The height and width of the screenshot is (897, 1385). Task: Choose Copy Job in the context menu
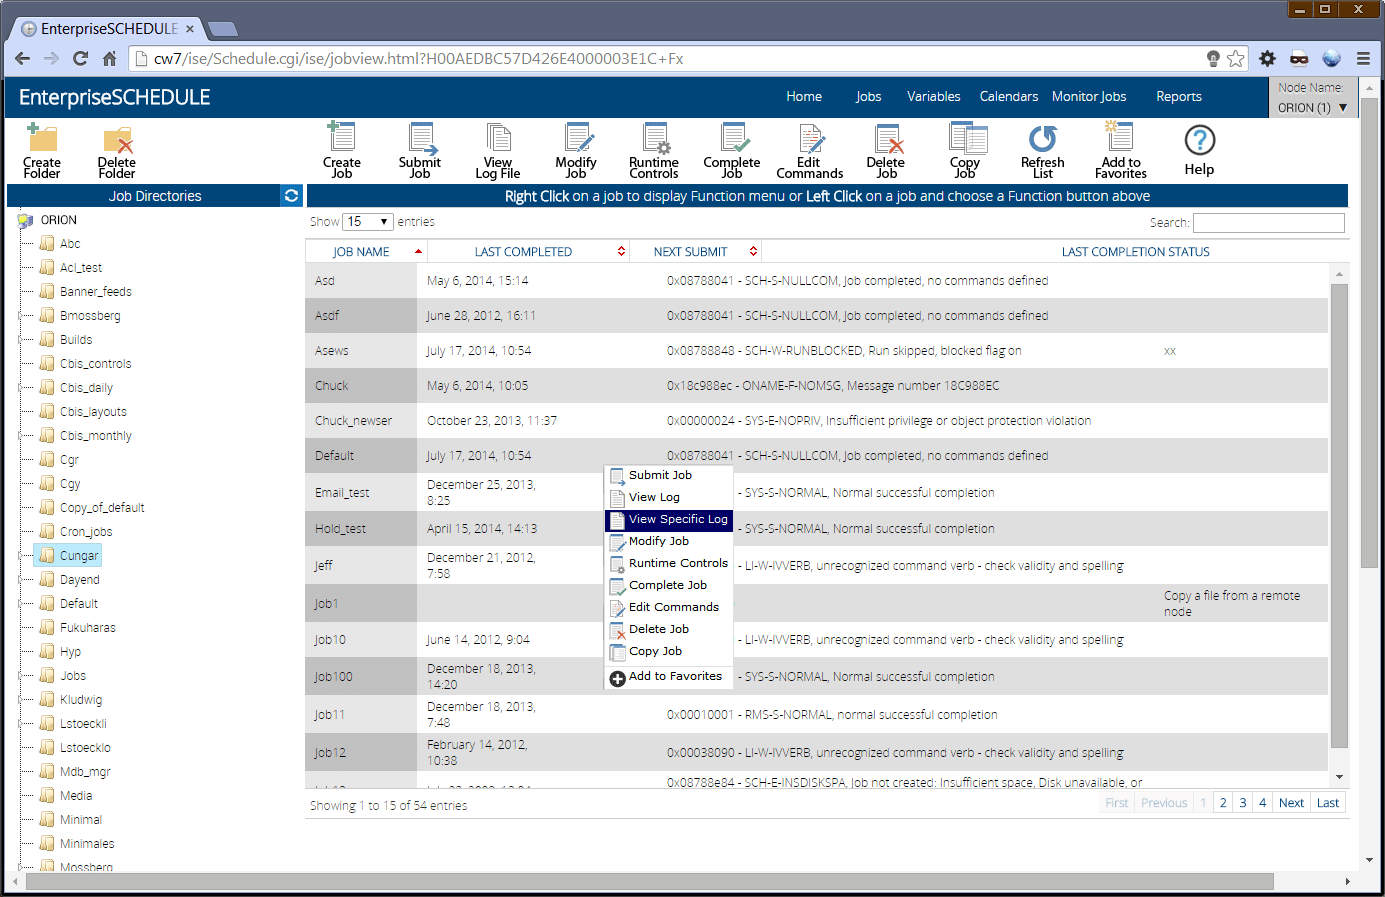click(669, 651)
